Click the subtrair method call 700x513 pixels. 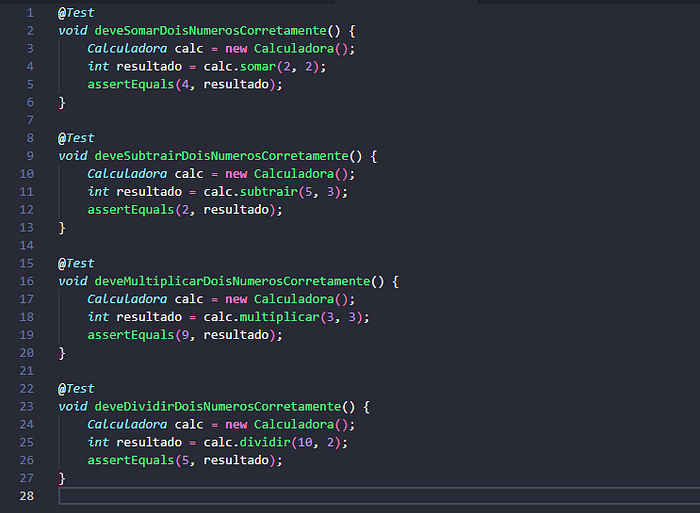tap(269, 192)
